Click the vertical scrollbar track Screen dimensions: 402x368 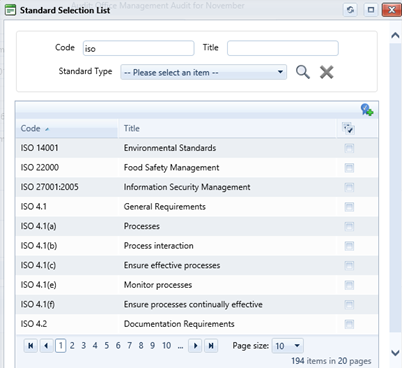click(395, 187)
